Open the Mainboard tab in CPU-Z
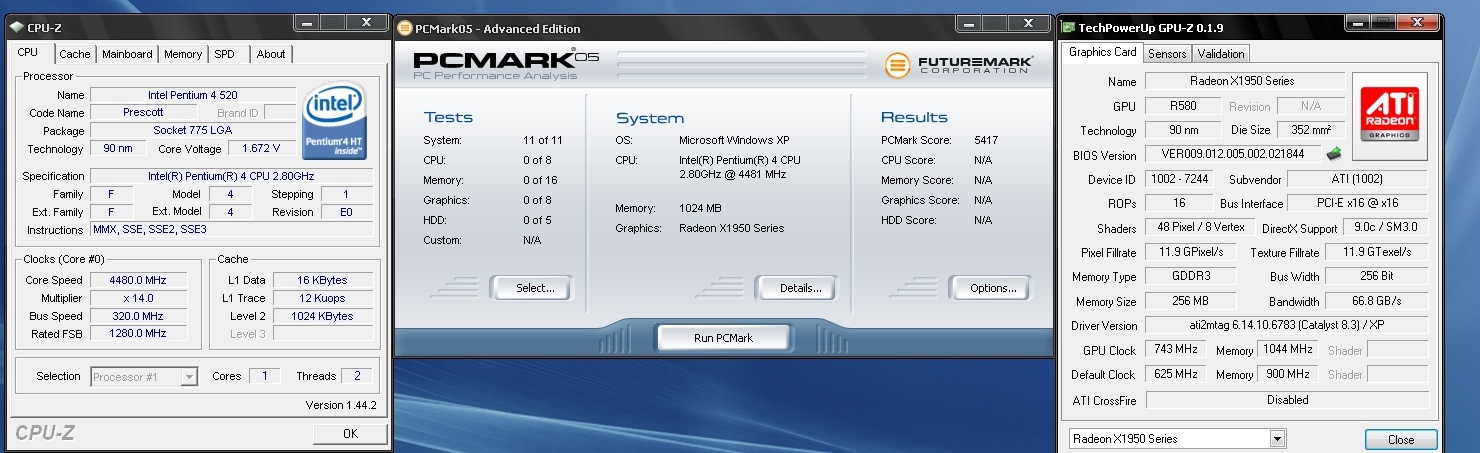This screenshot has height=453, width=1480. [x=127, y=54]
